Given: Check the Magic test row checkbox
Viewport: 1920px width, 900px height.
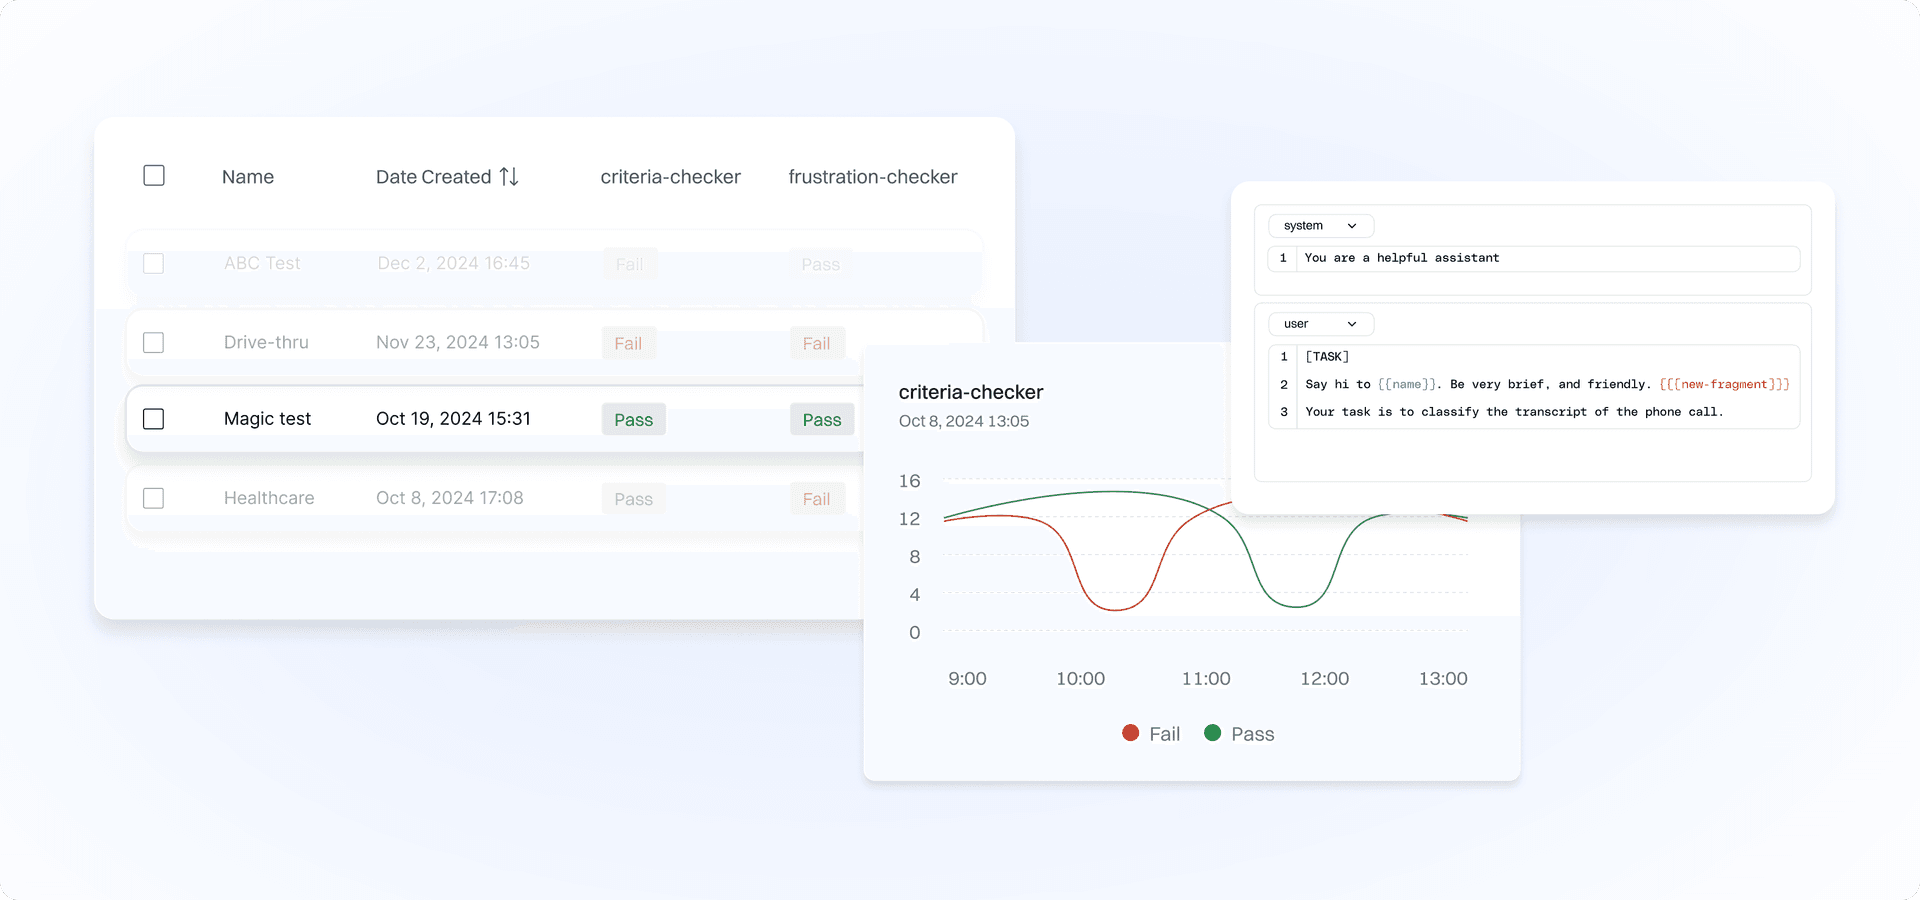Looking at the screenshot, I should point(154,419).
